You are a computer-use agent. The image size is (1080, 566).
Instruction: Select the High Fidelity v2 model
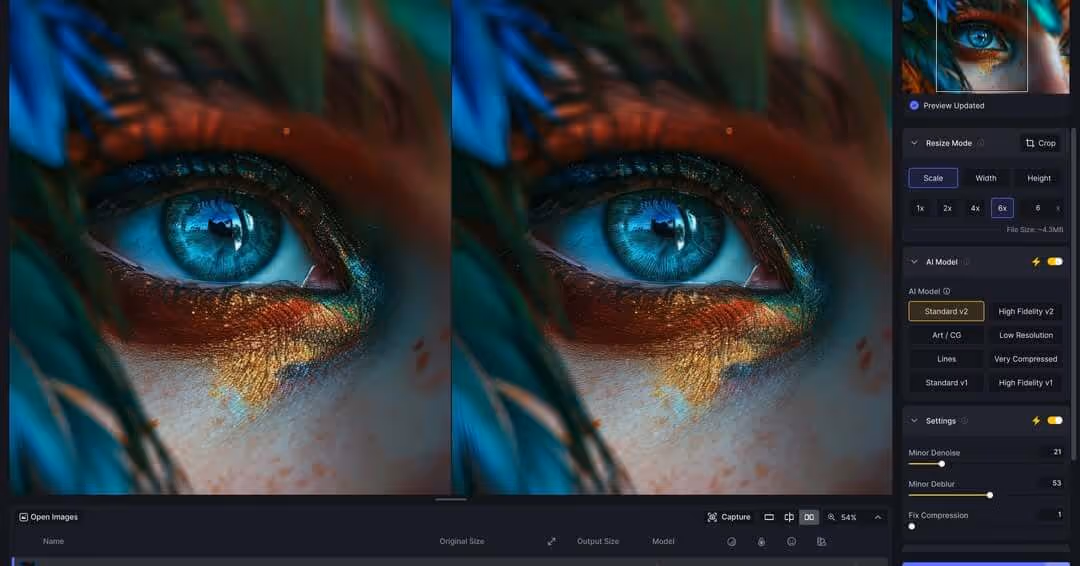(x=1026, y=311)
